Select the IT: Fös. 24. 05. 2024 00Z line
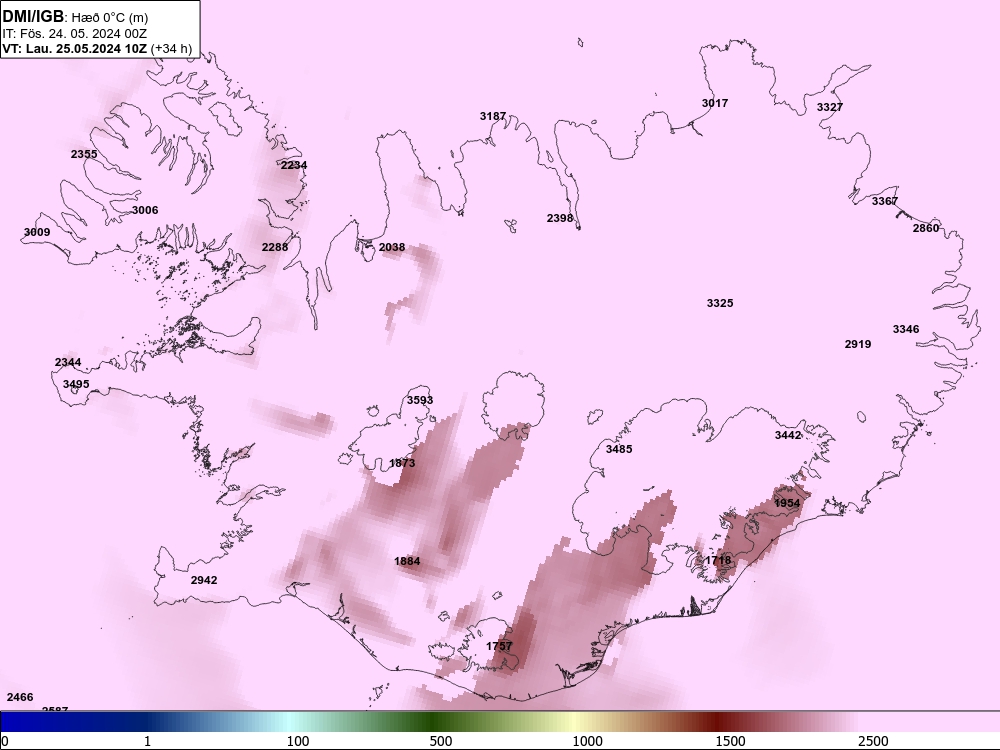 click(x=75, y=34)
